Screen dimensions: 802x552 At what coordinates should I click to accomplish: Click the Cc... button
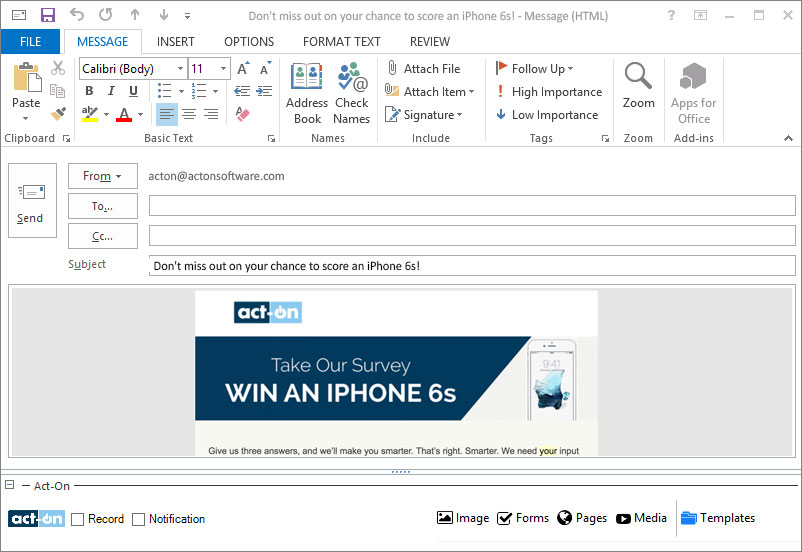coord(103,236)
